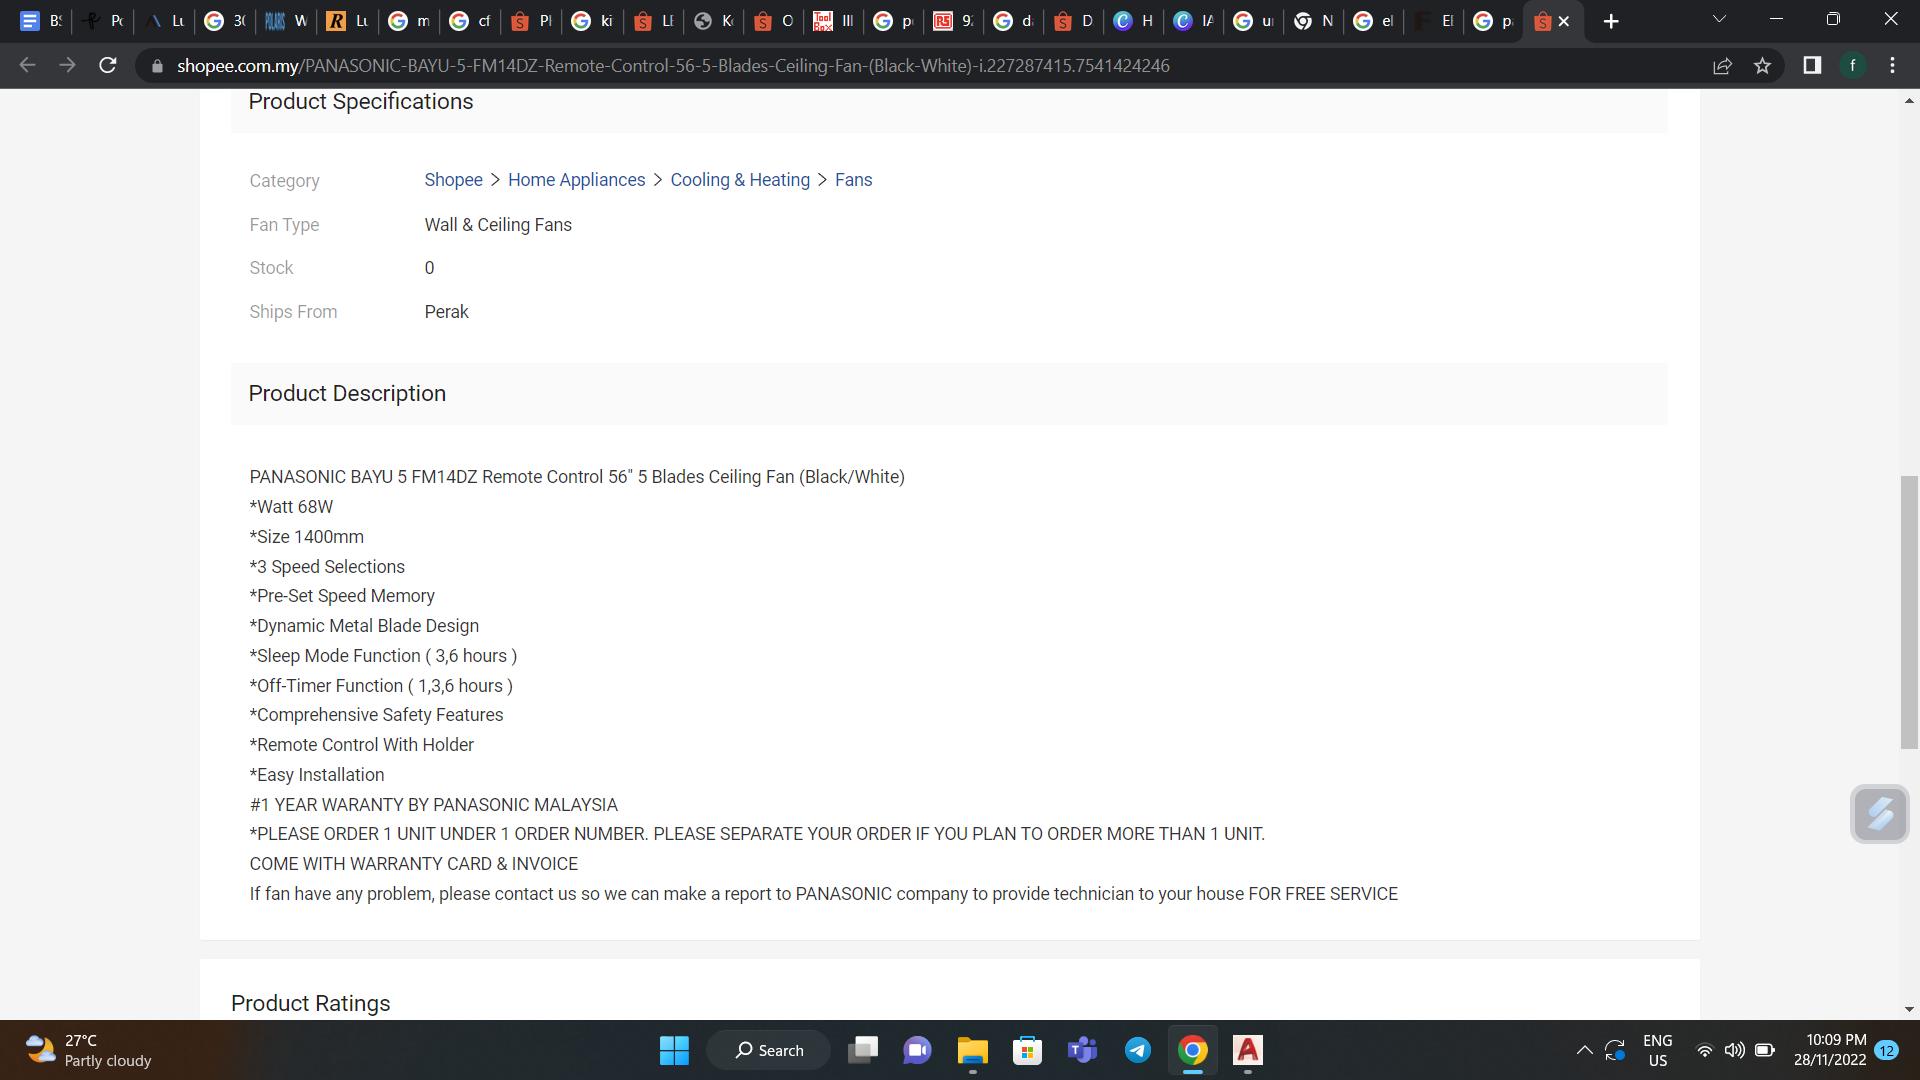Close the active Shopee tab
Screen dimensions: 1920x1080
(x=1564, y=21)
